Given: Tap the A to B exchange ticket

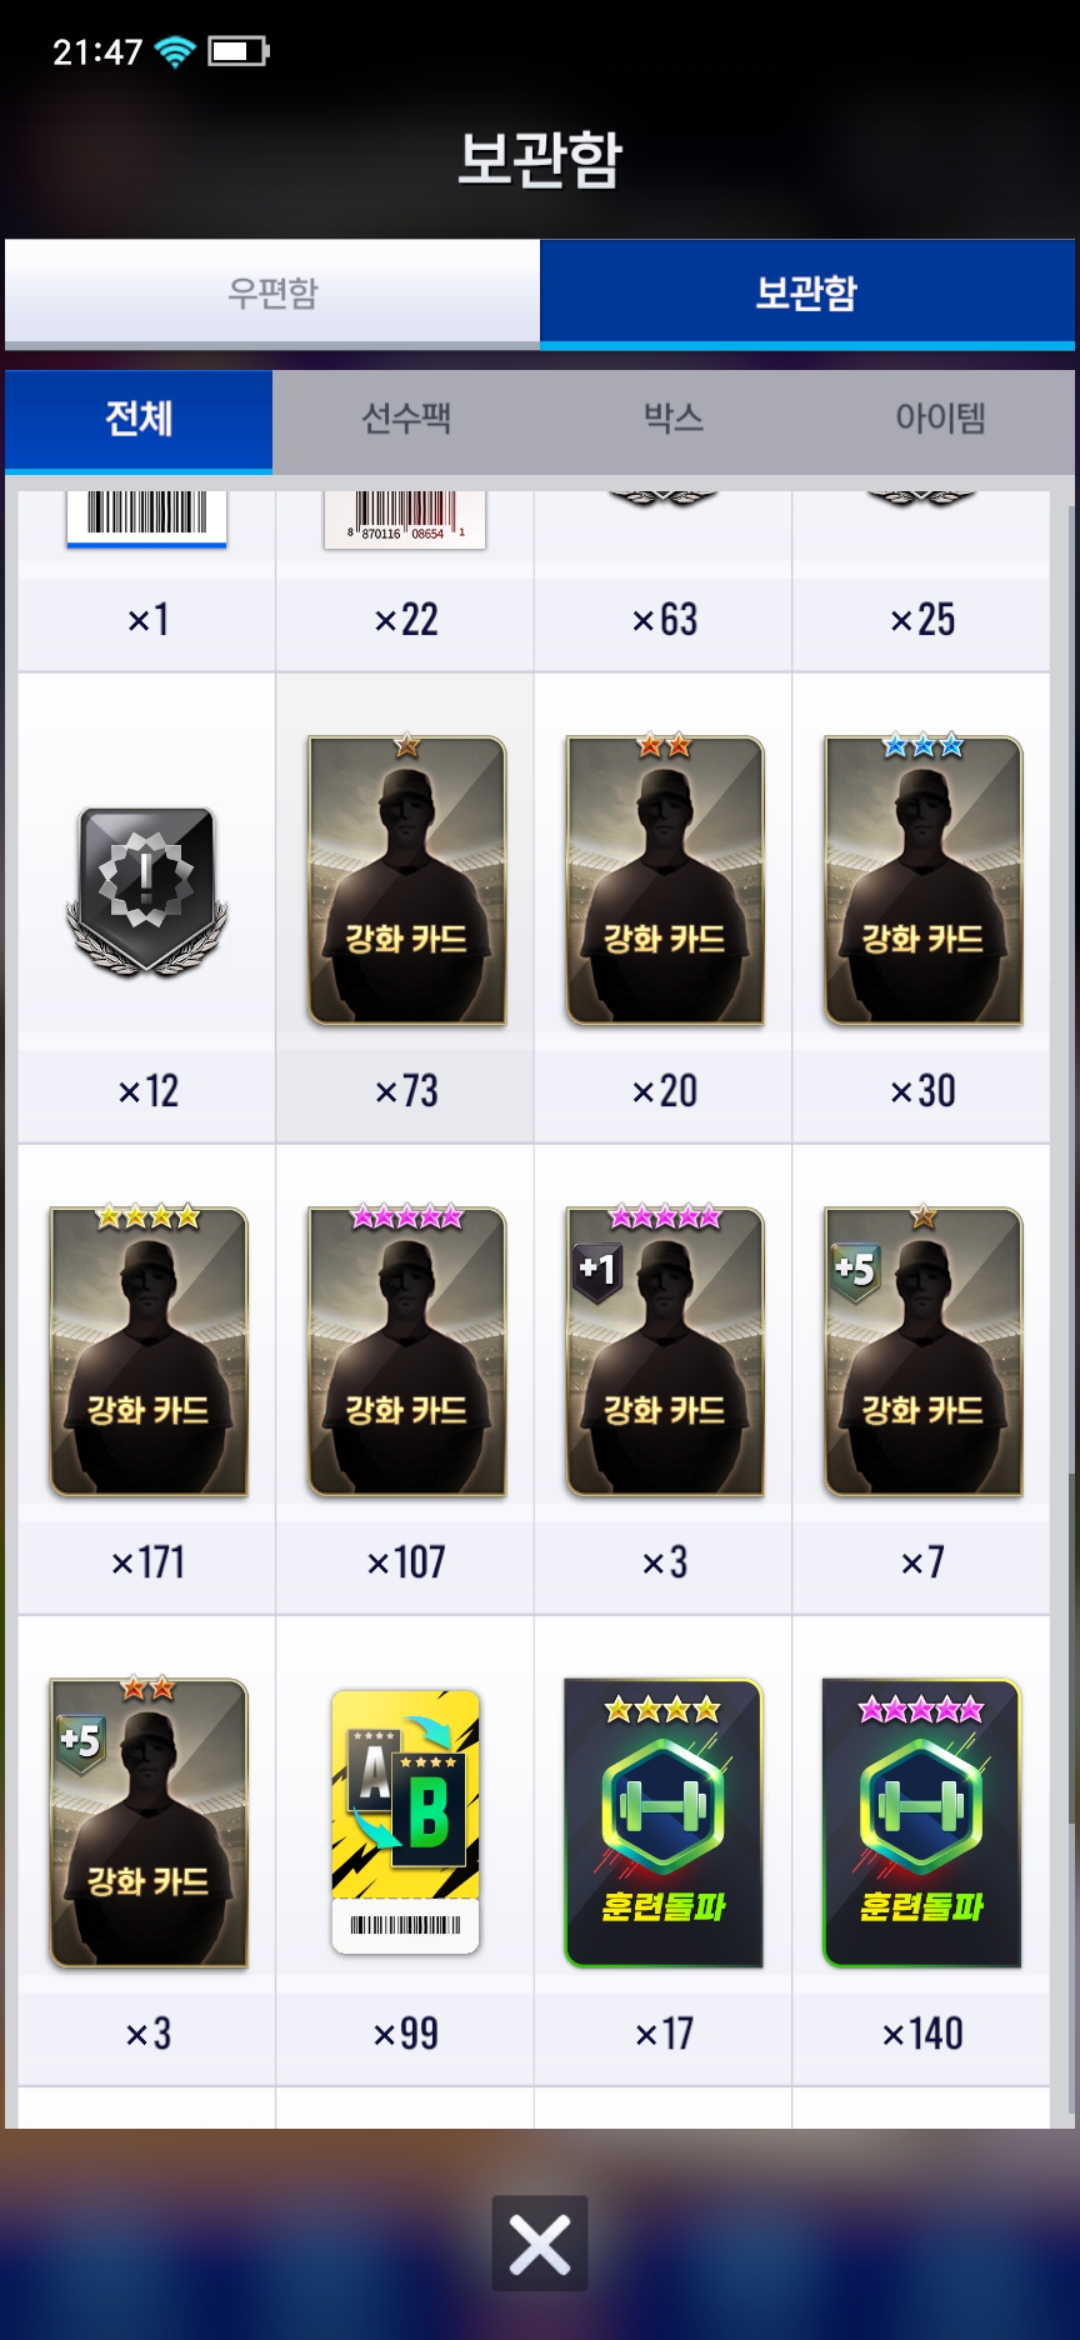Looking at the screenshot, I should [x=406, y=1822].
